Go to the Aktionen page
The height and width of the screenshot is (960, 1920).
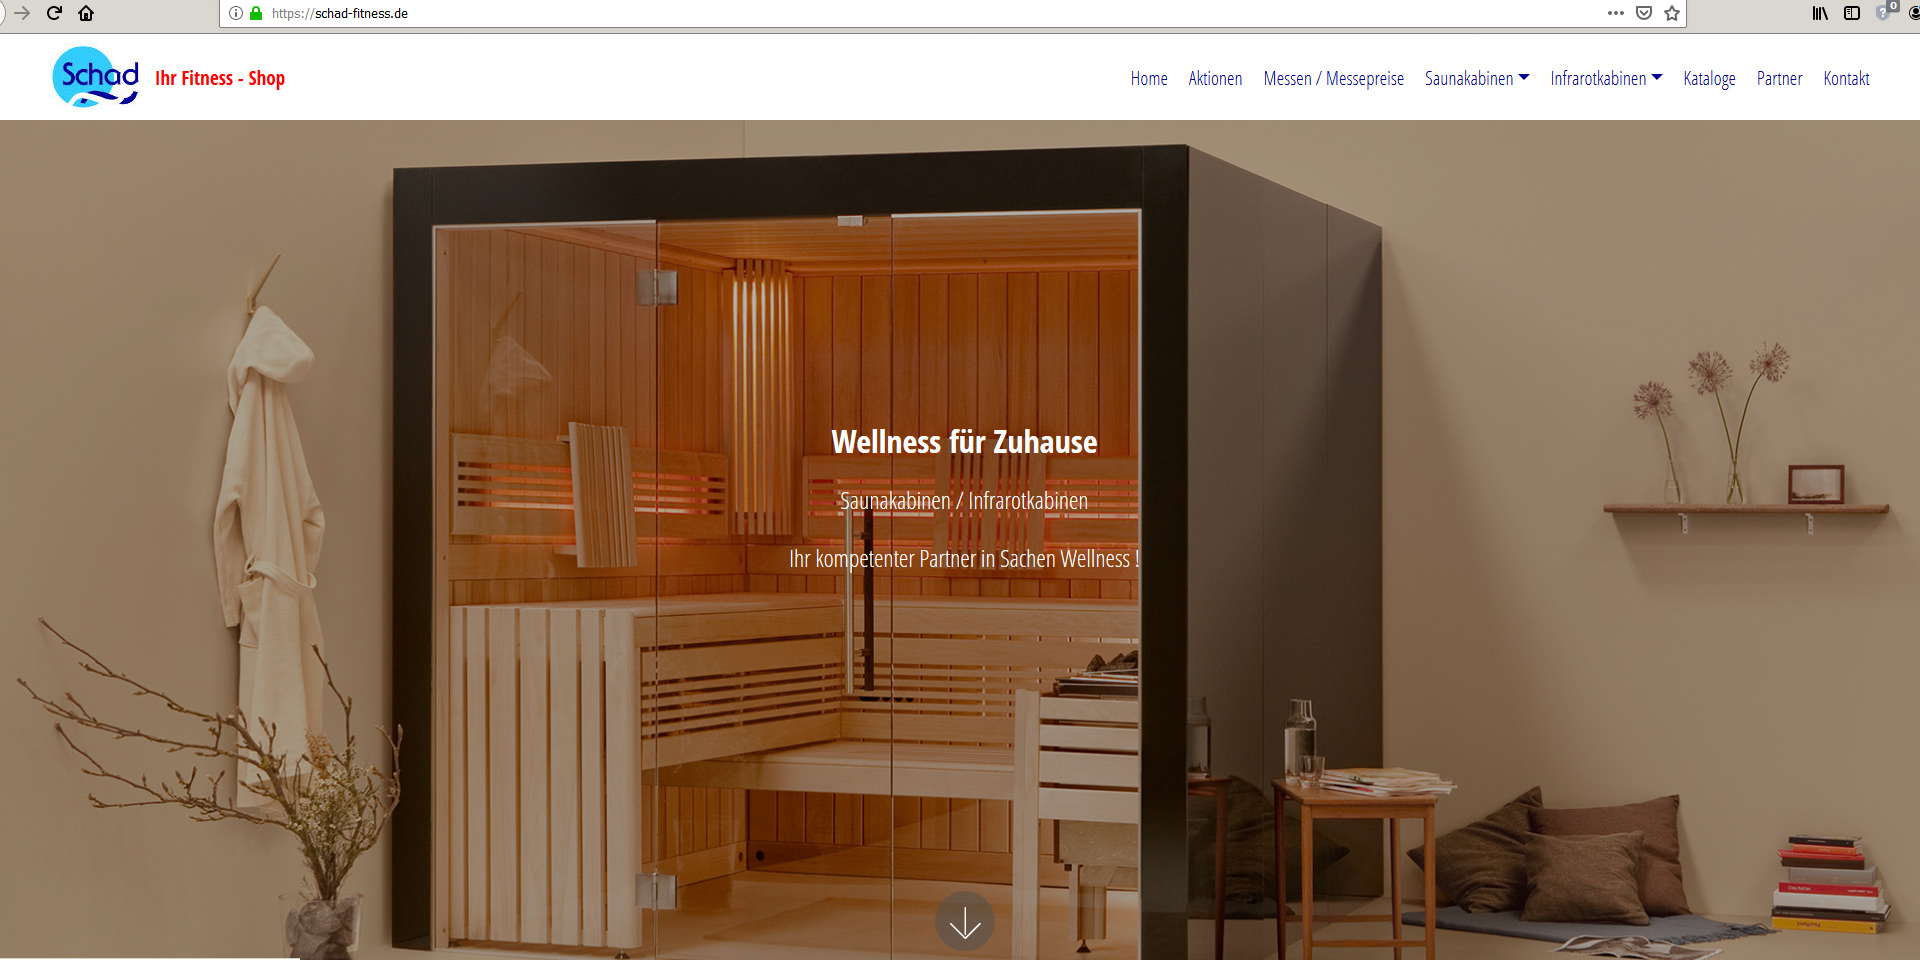coord(1215,78)
